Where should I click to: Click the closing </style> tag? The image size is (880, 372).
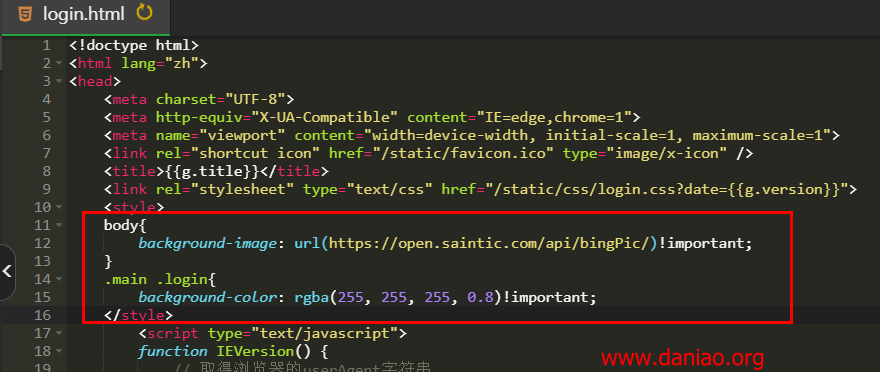139,315
